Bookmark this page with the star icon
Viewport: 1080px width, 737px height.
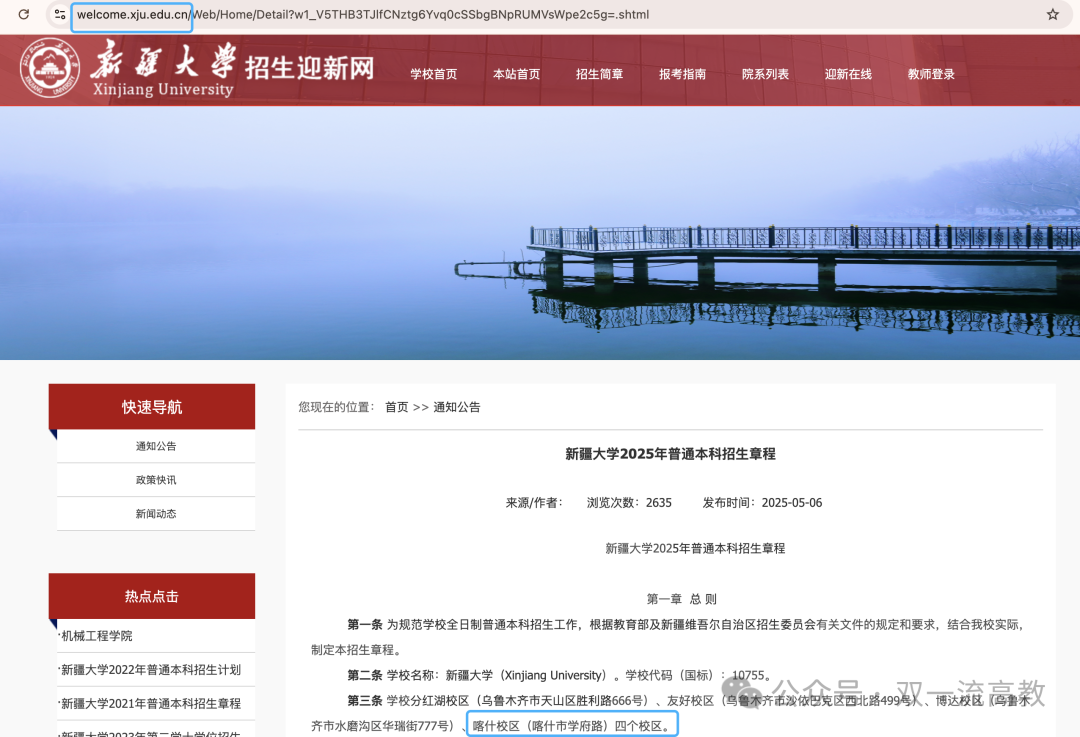click(x=1051, y=15)
